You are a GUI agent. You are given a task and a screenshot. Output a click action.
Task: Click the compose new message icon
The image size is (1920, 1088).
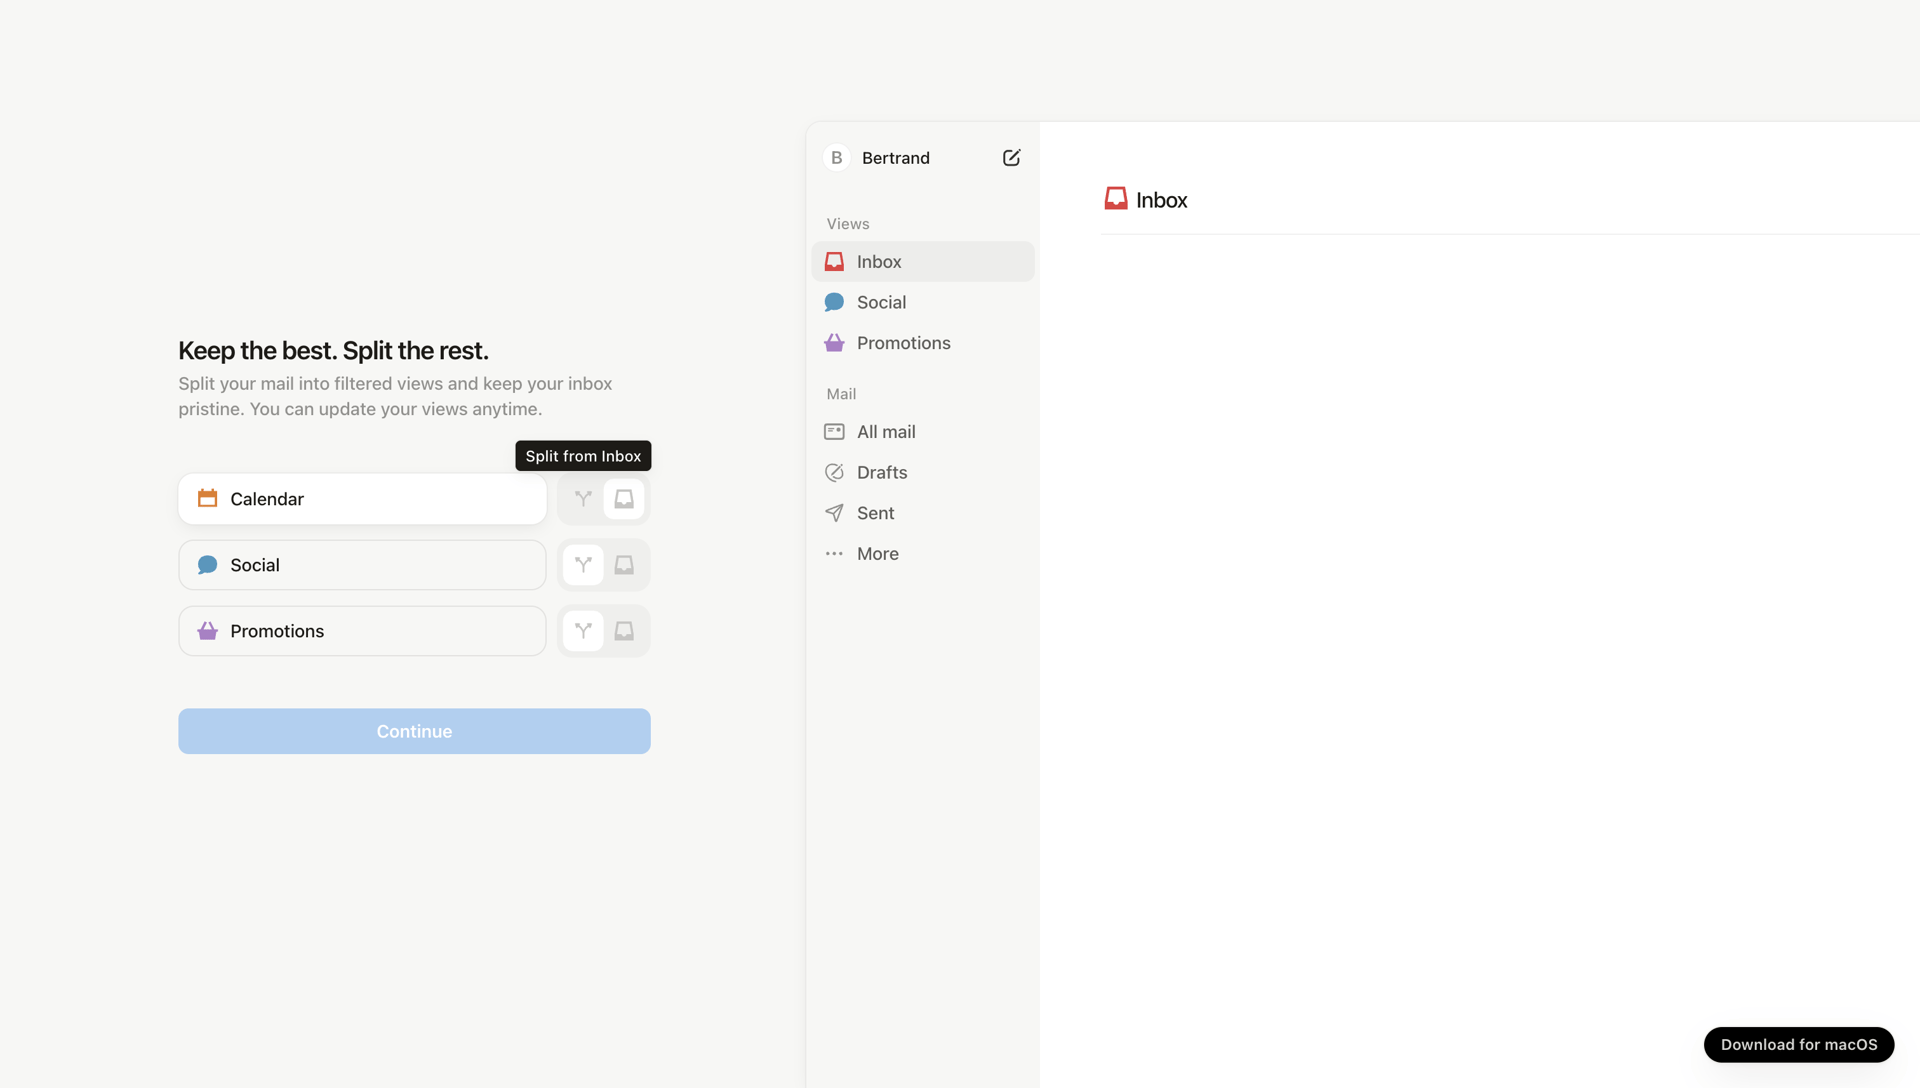[x=1011, y=157]
